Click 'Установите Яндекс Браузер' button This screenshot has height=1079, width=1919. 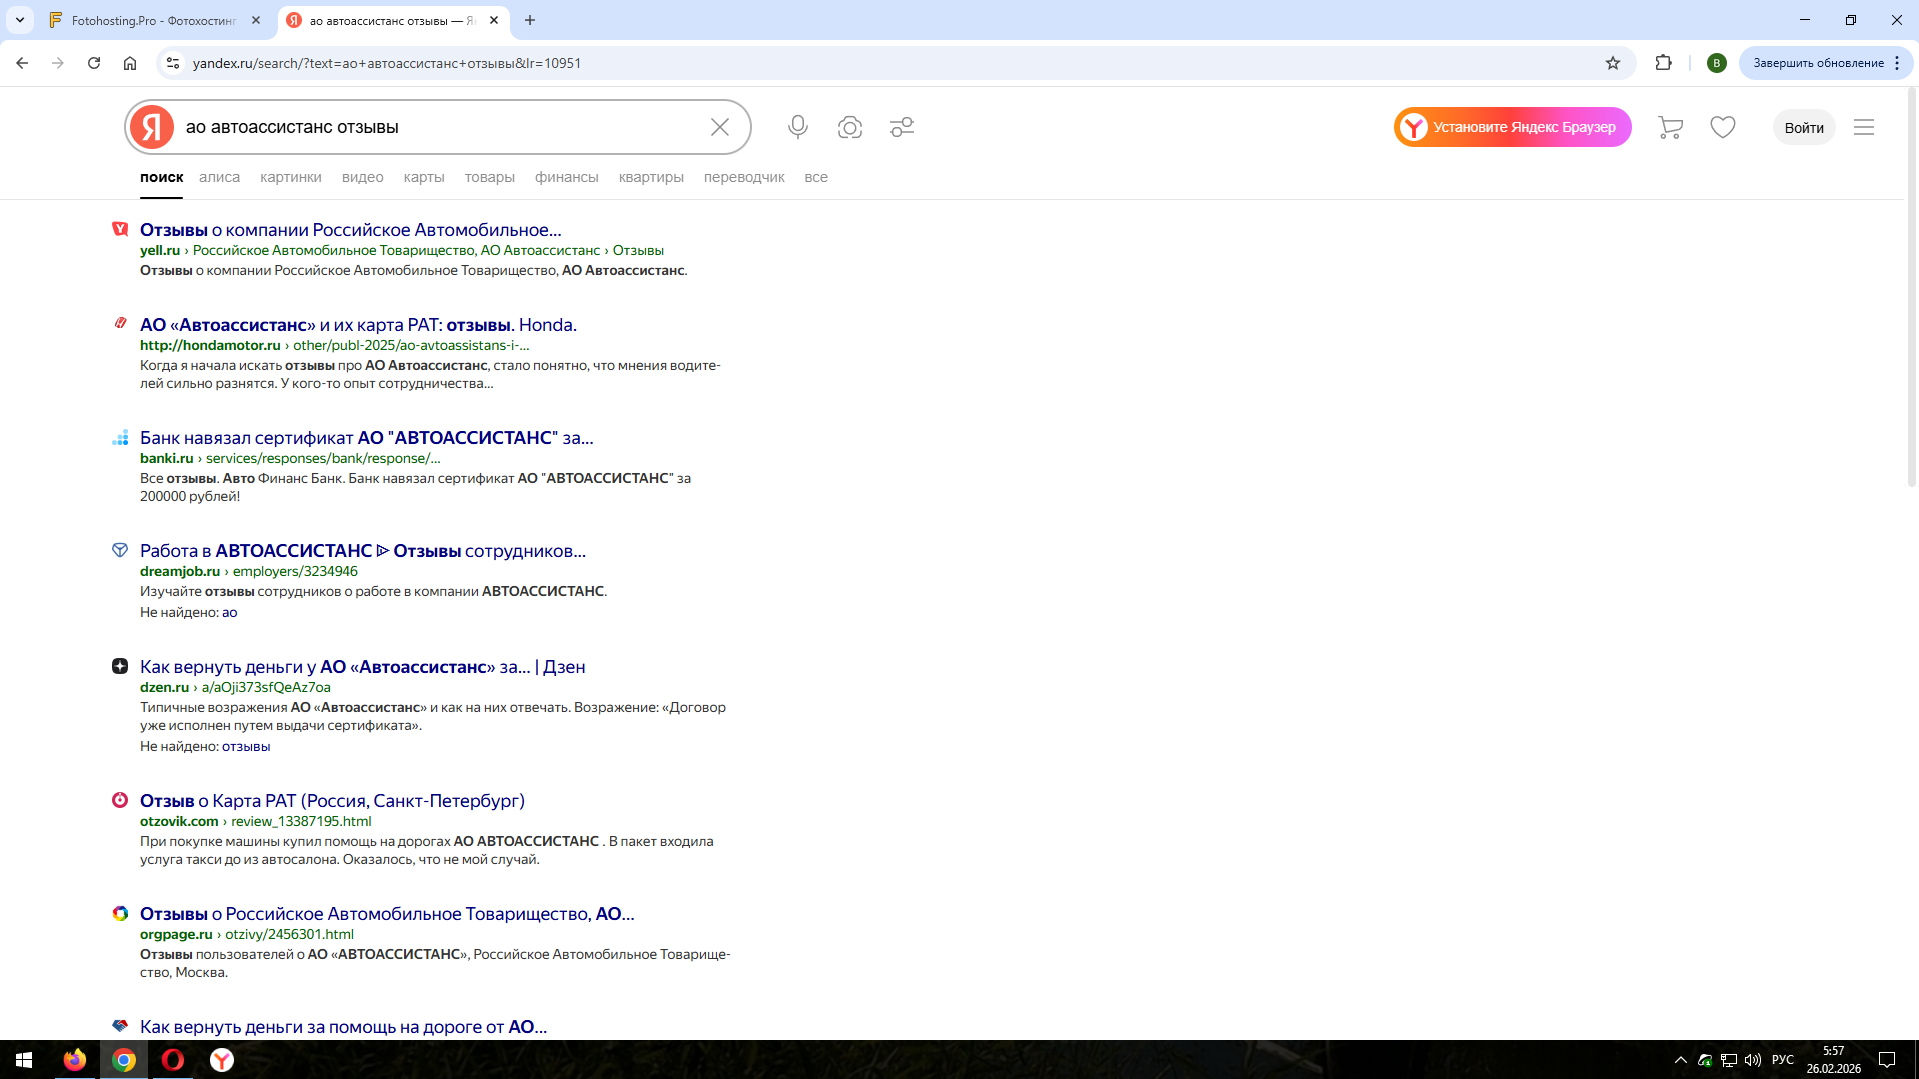click(1513, 127)
